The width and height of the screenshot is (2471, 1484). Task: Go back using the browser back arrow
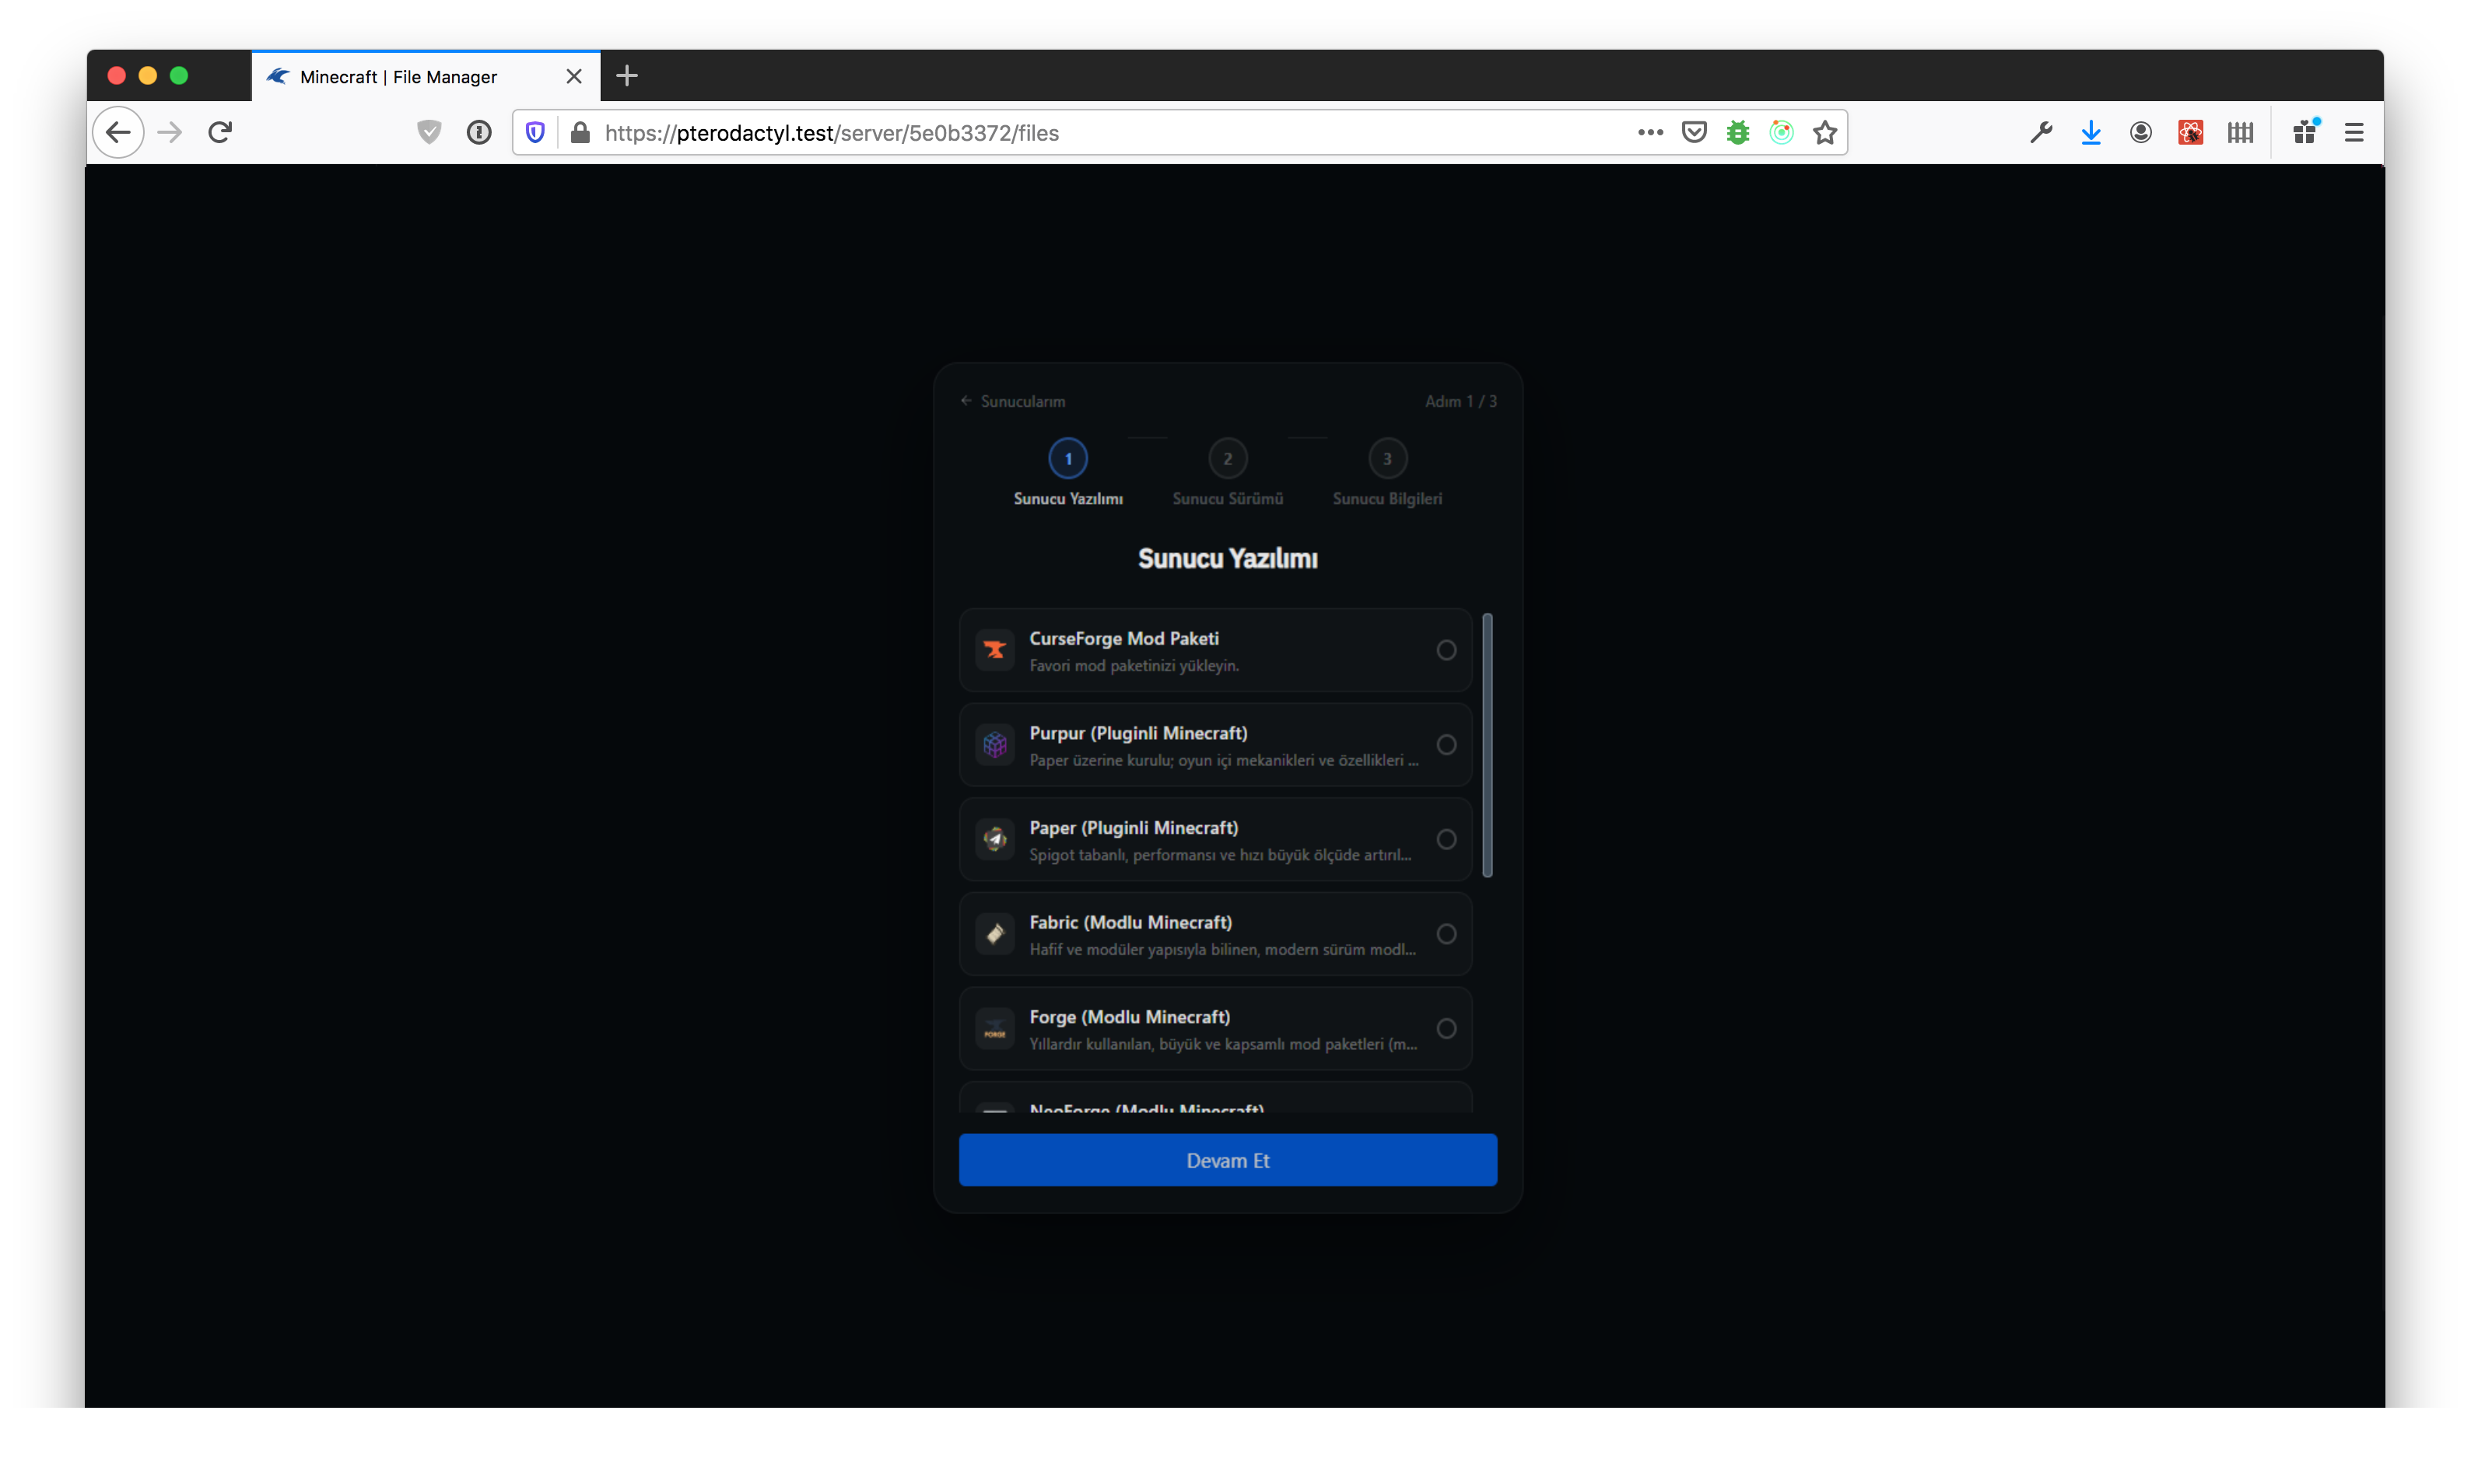(118, 132)
